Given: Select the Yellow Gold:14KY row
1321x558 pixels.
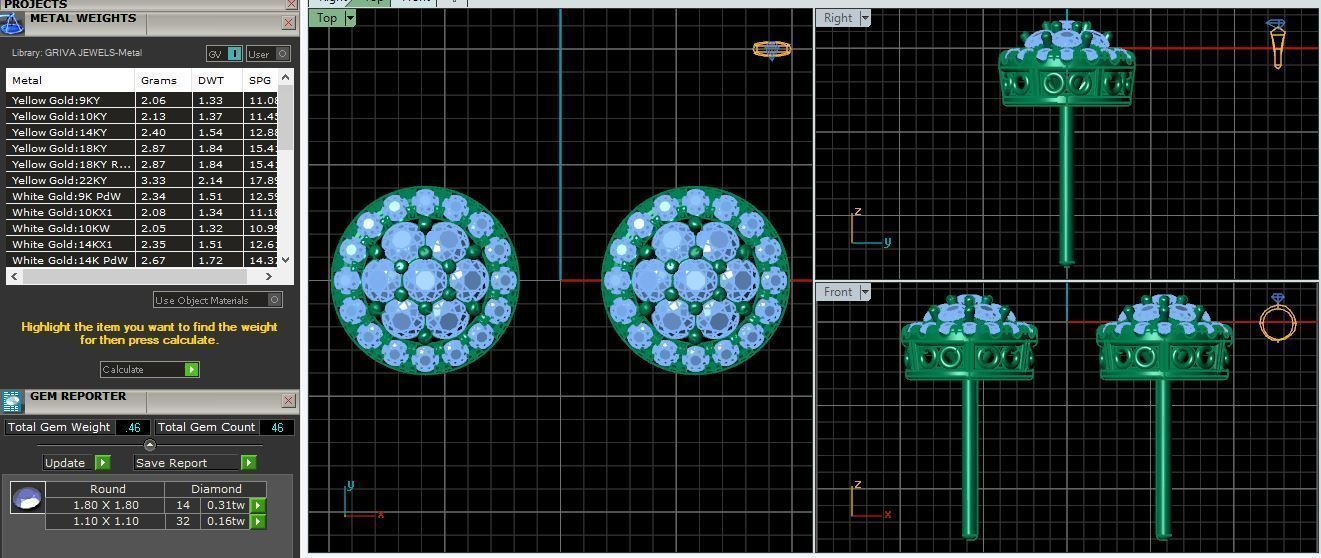Looking at the screenshot, I should click(142, 132).
